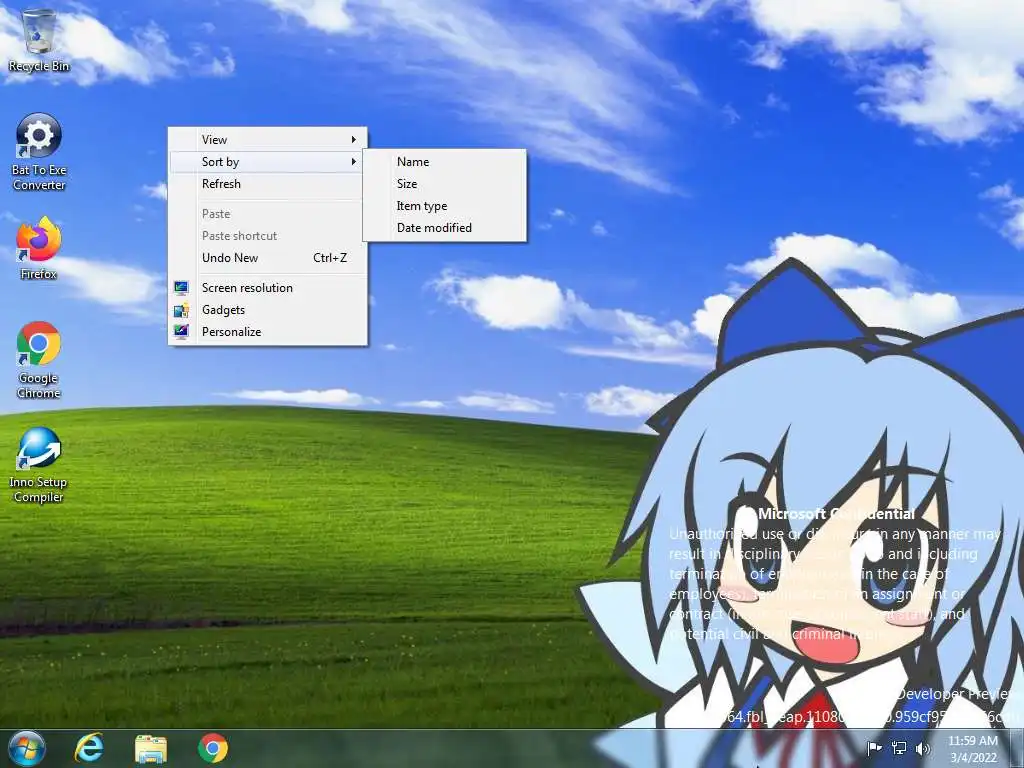Select the Bat To Exe Converter shortcut
The image size is (1024, 768).
pyautogui.click(x=39, y=152)
